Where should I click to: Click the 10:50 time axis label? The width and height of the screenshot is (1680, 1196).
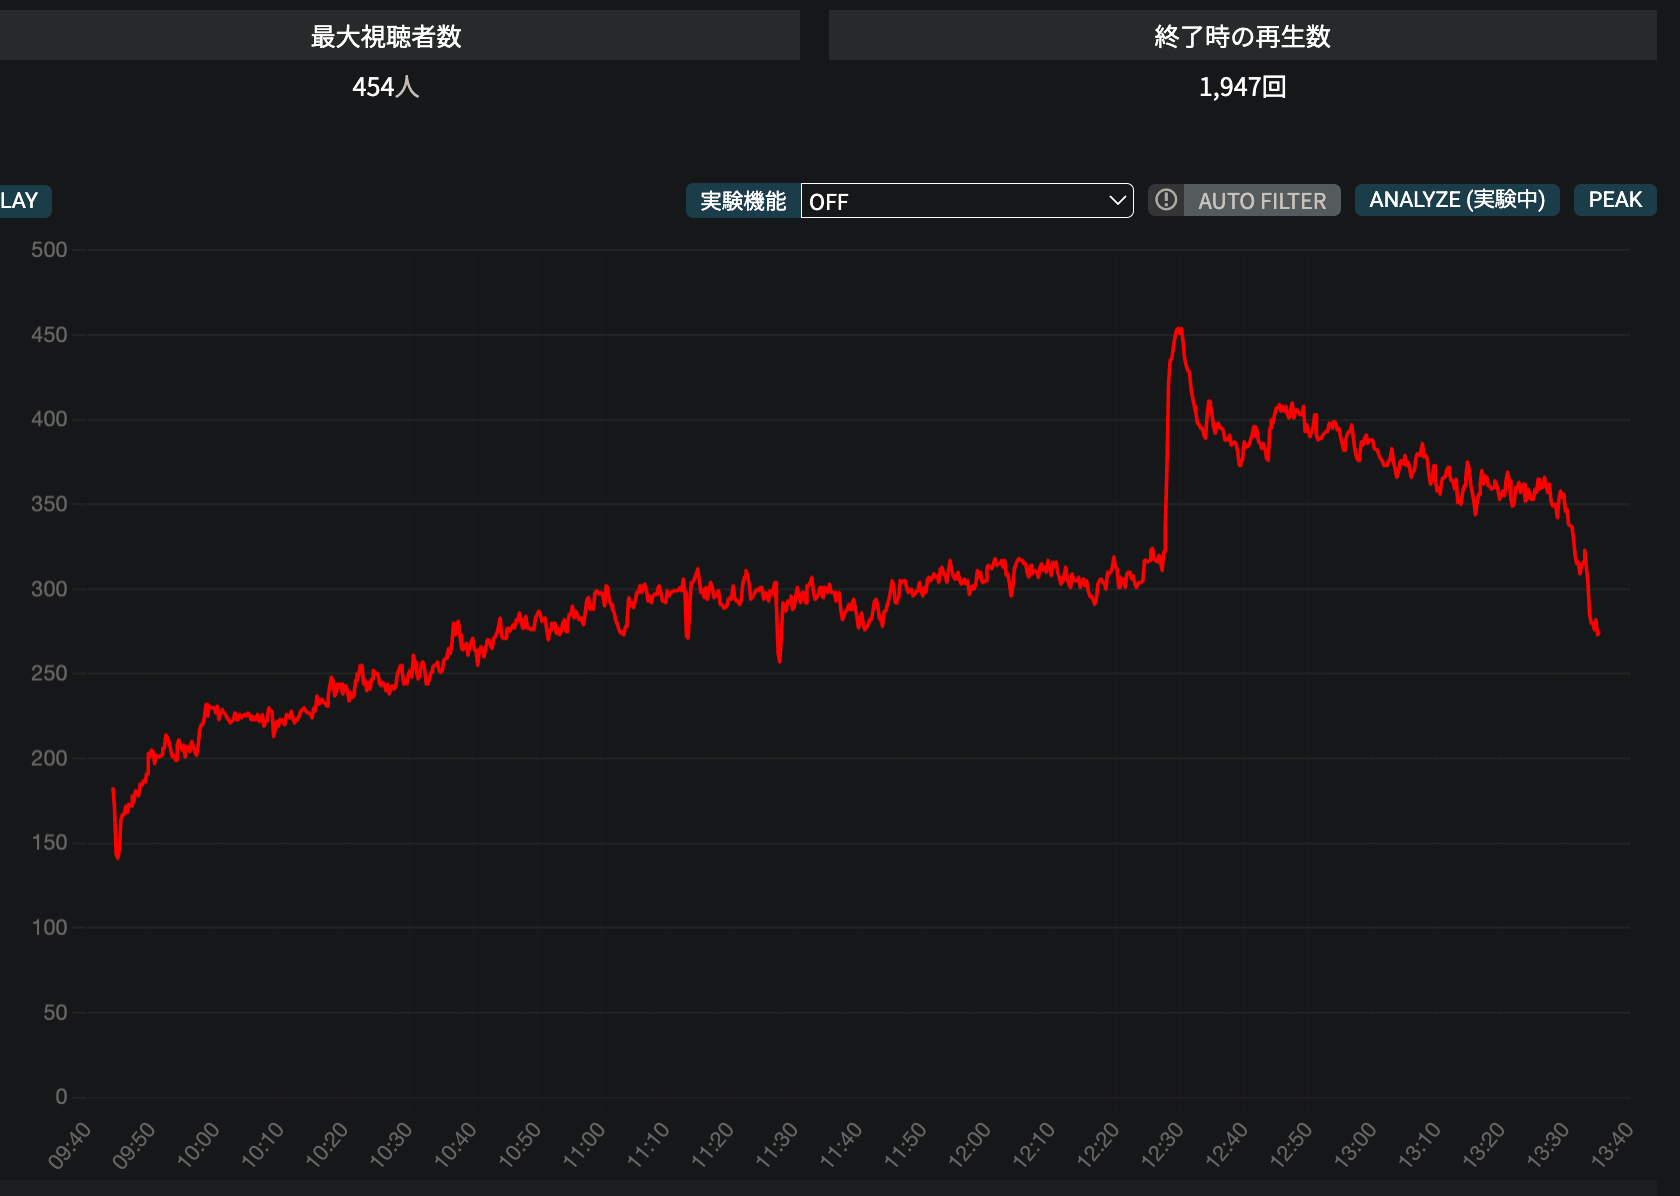coord(520,1145)
